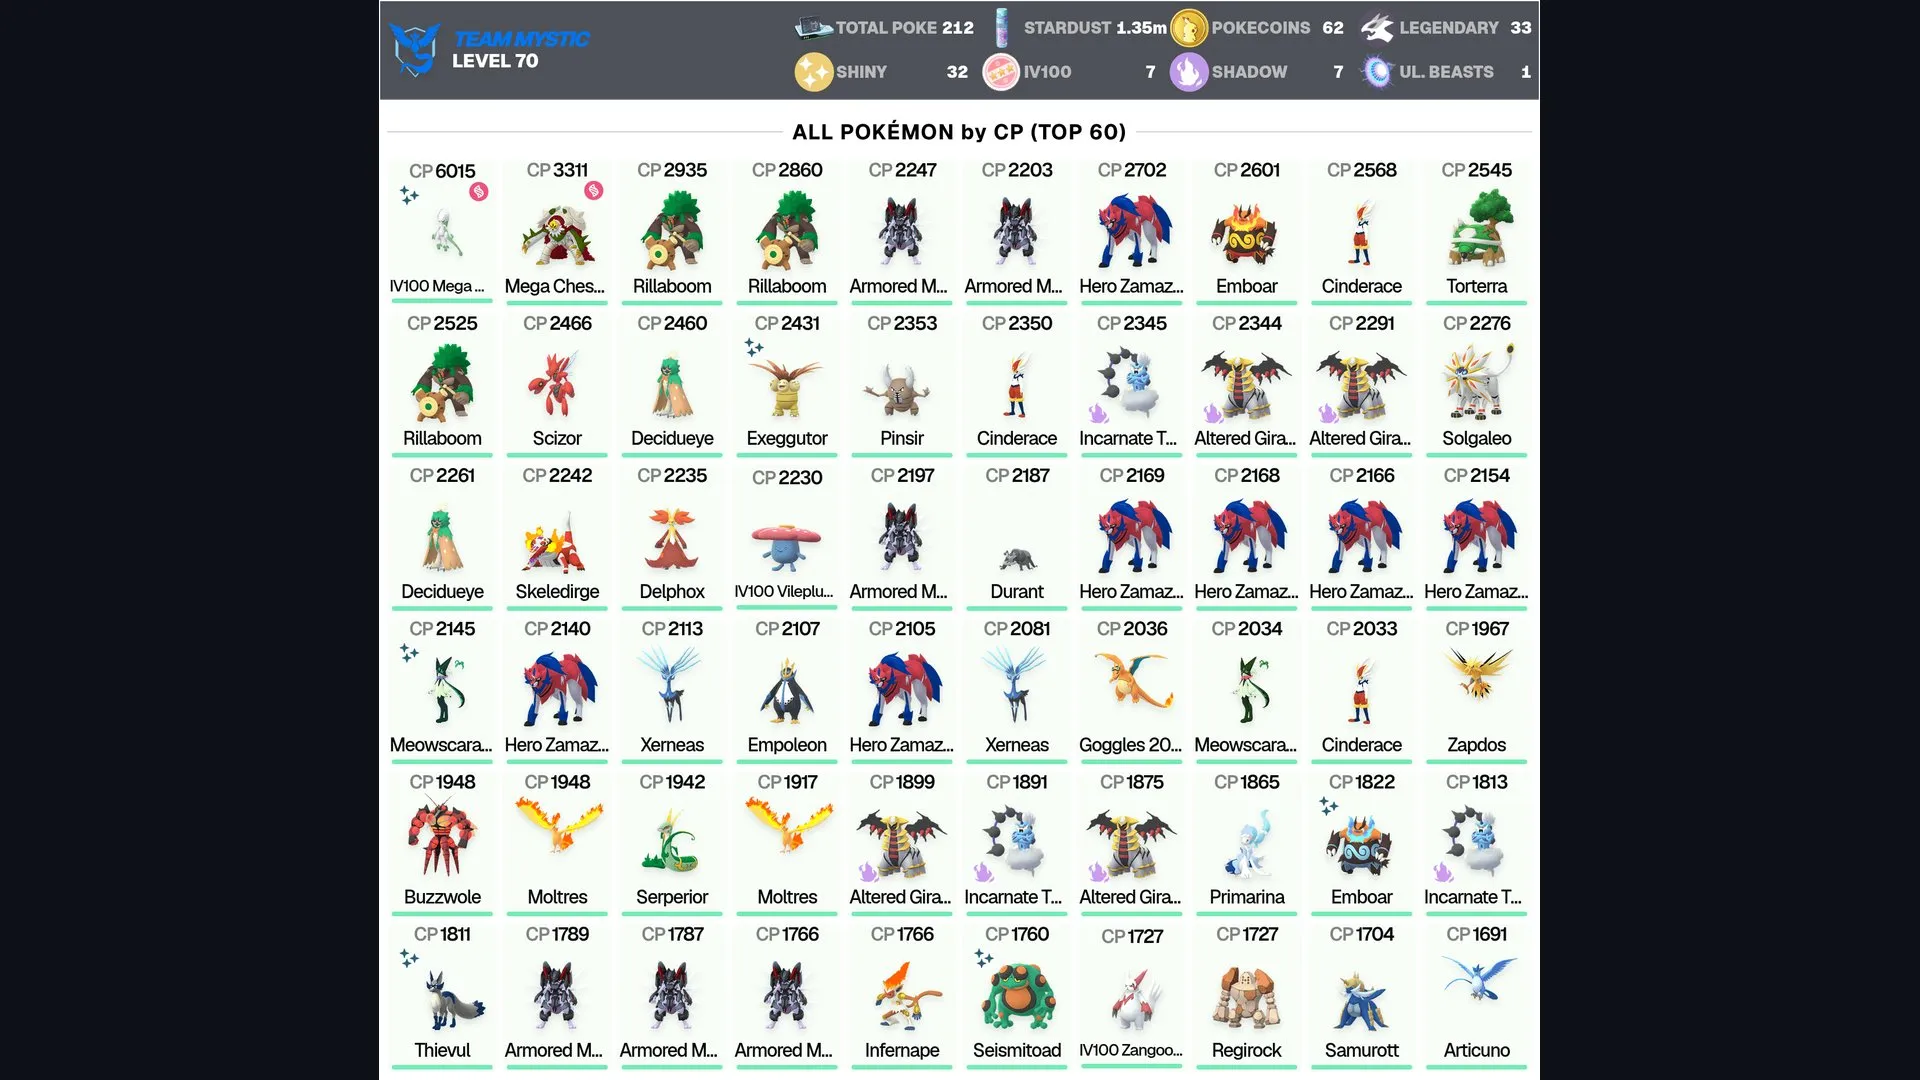Select the Empoleon sprite
Screen dimensions: 1920x1080
pos(787,691)
